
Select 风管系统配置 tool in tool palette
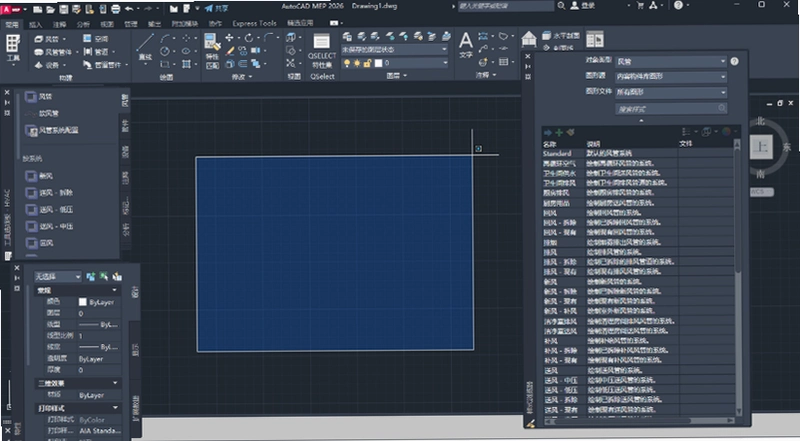click(53, 130)
